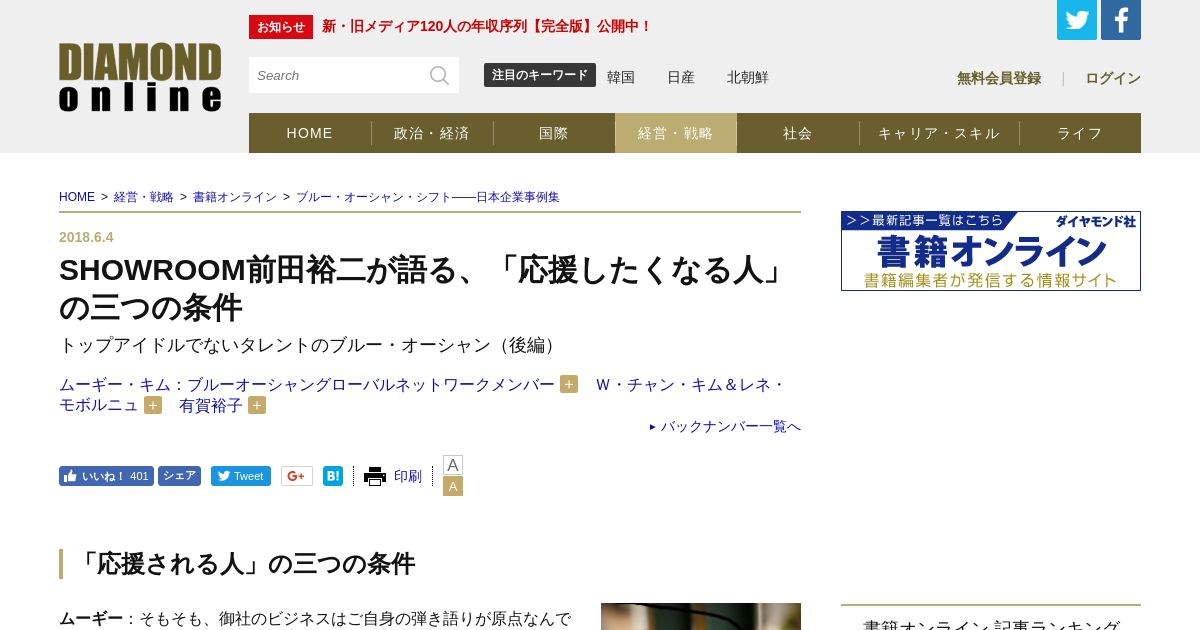
Task: Click the search magnifier icon
Action: point(439,75)
